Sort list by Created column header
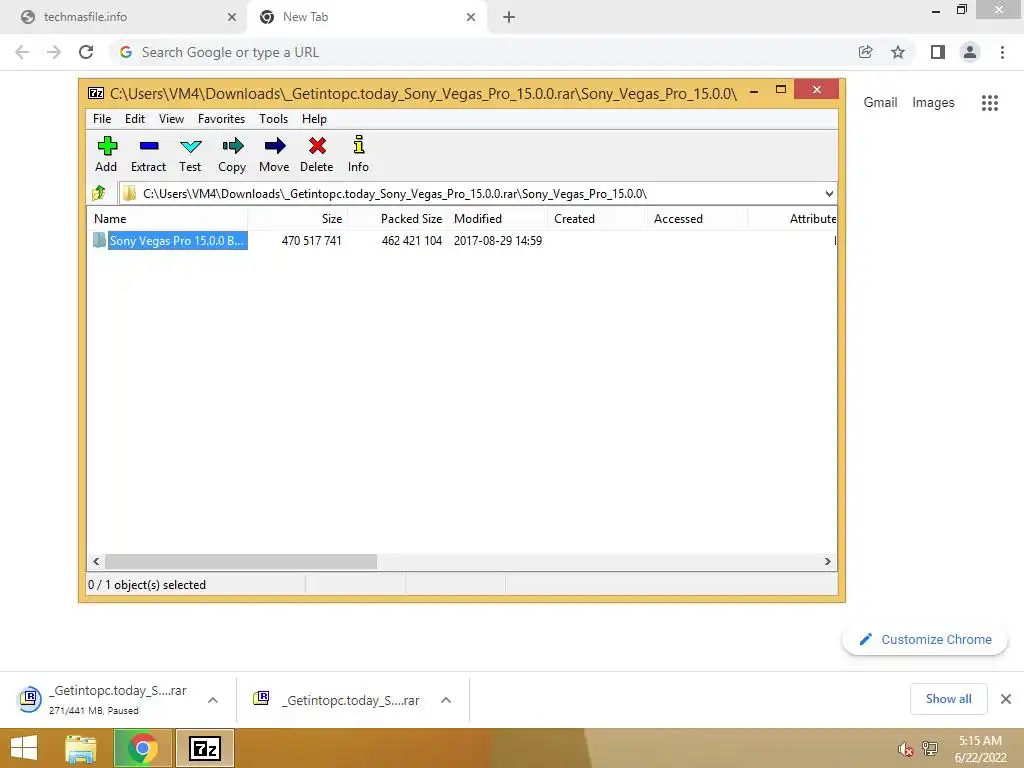Image resolution: width=1024 pixels, height=768 pixels. (x=597, y=219)
